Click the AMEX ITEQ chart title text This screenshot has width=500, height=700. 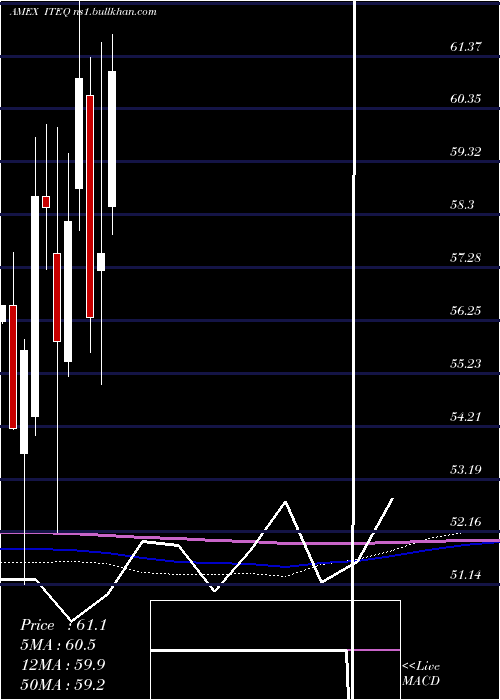click(x=83, y=12)
